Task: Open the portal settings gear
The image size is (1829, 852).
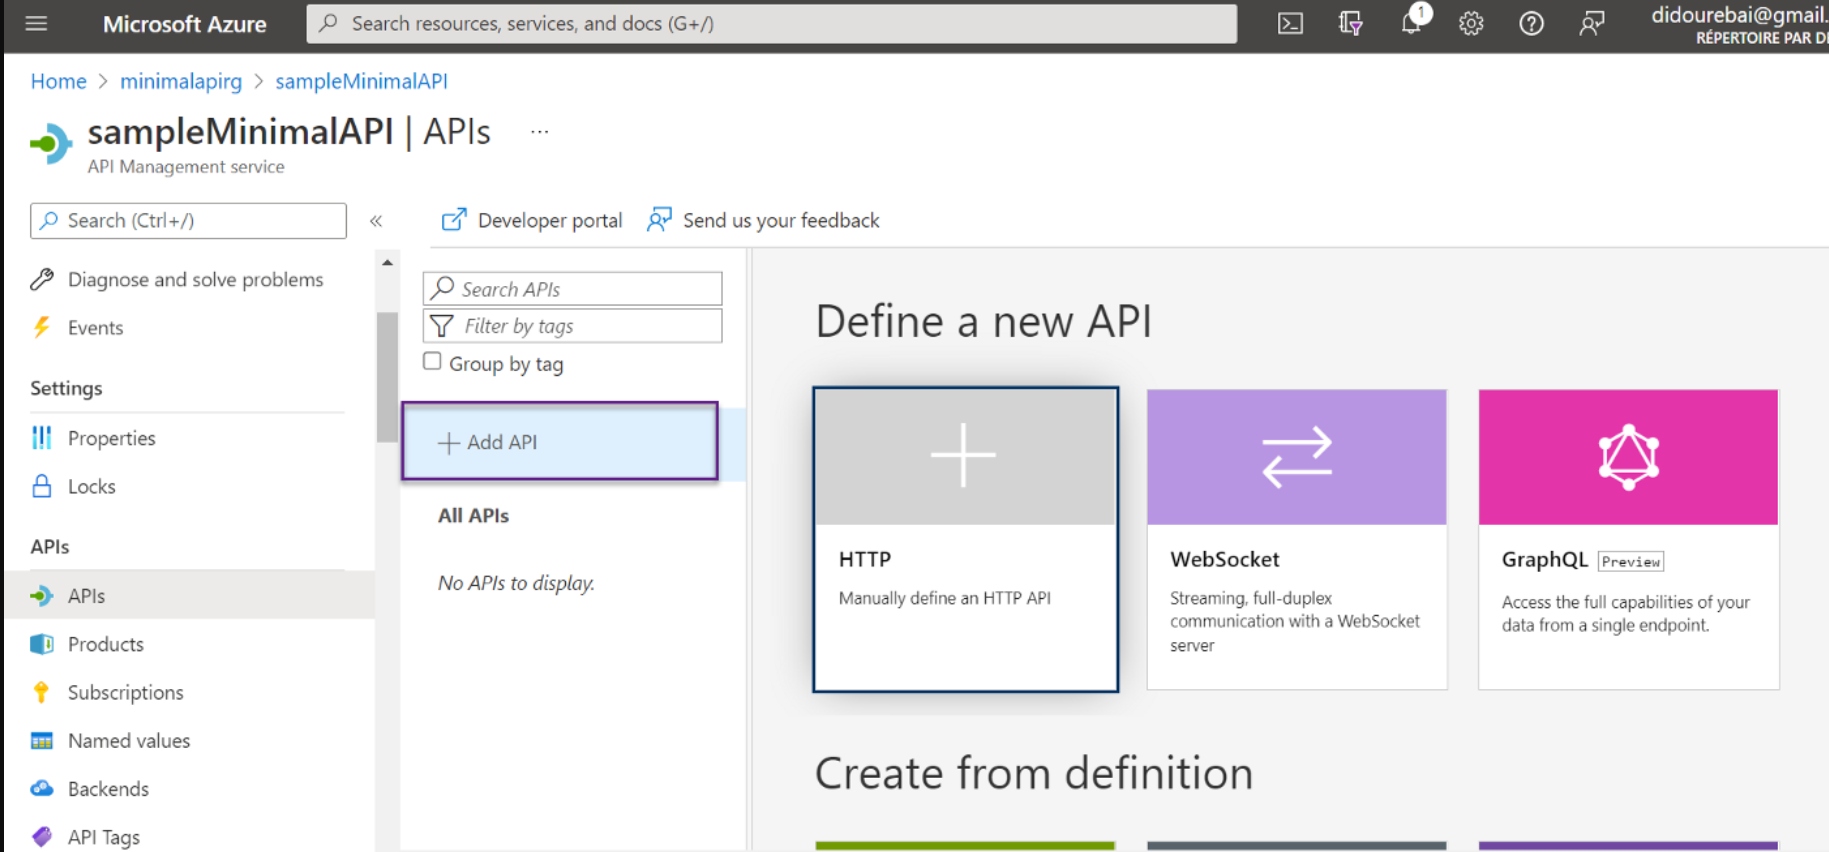Action: click(1470, 24)
